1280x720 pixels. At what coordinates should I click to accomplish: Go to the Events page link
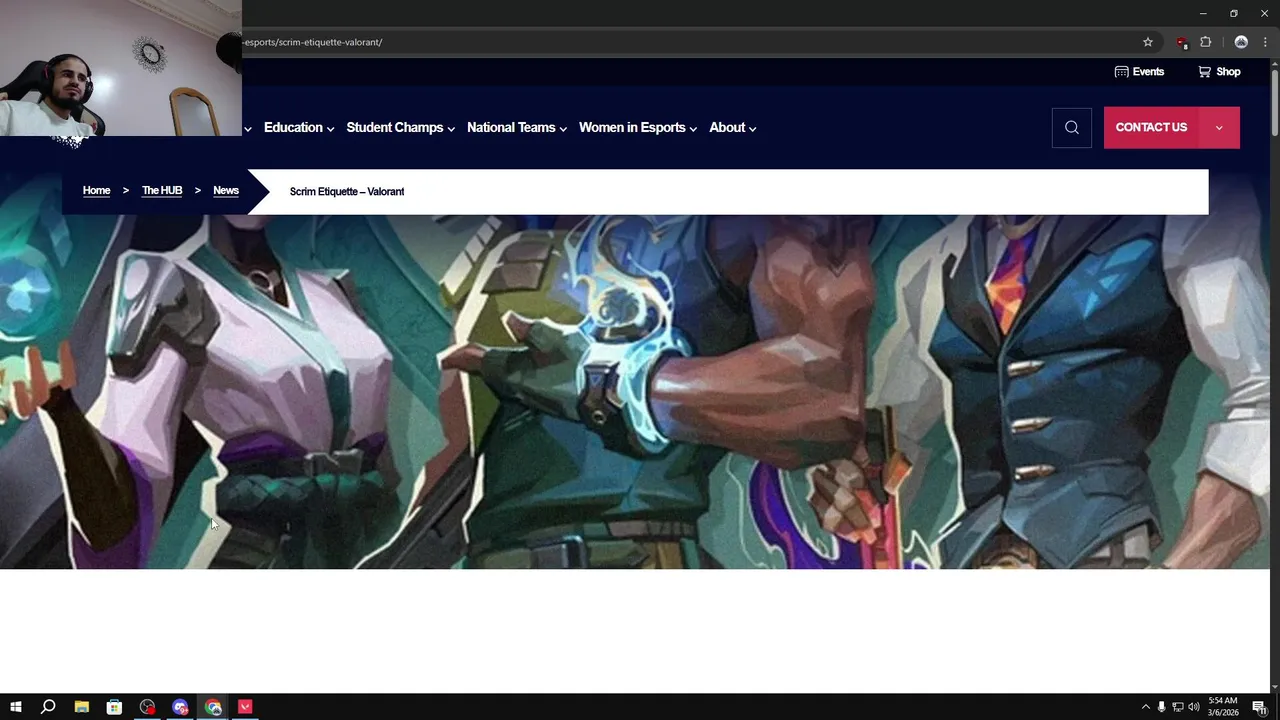coord(1148,72)
